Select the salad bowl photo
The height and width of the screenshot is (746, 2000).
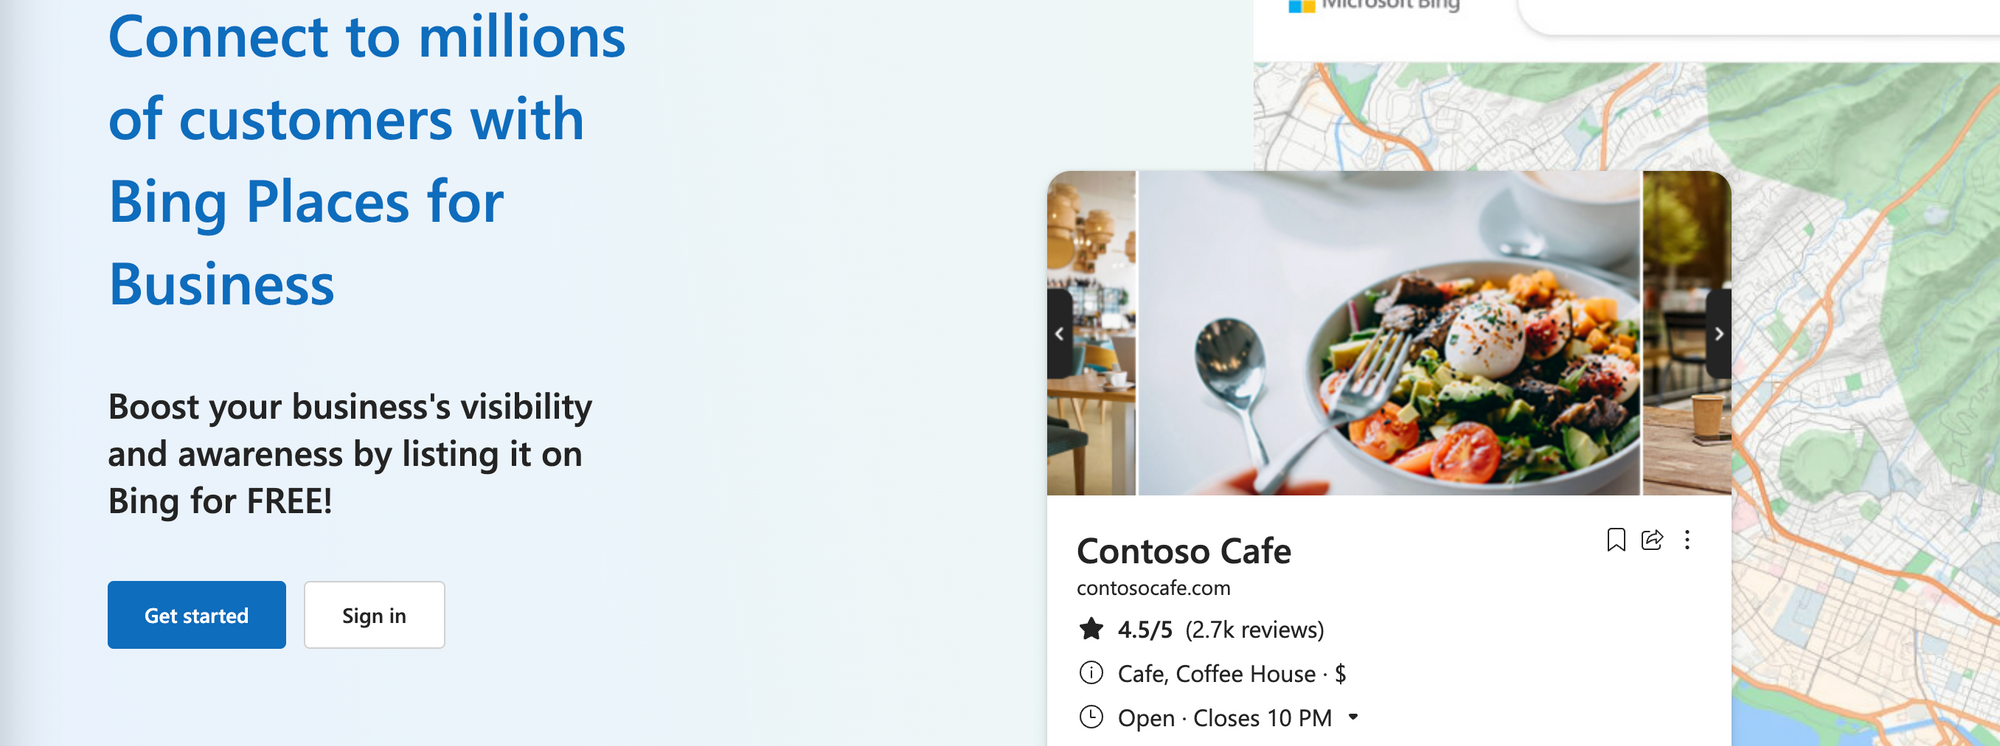(x=1390, y=333)
